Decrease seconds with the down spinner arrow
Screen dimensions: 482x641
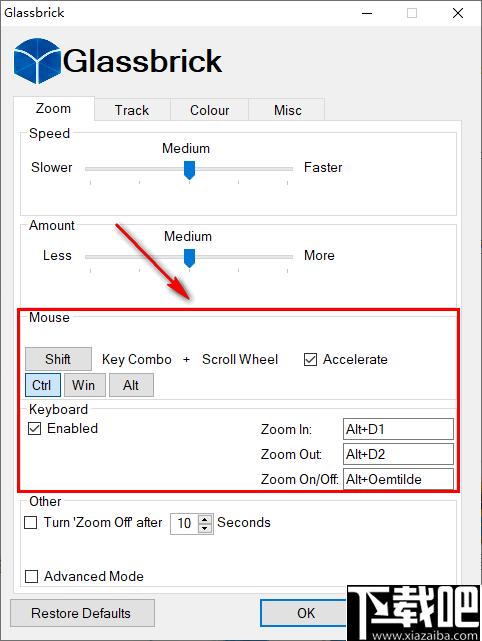click(205, 529)
